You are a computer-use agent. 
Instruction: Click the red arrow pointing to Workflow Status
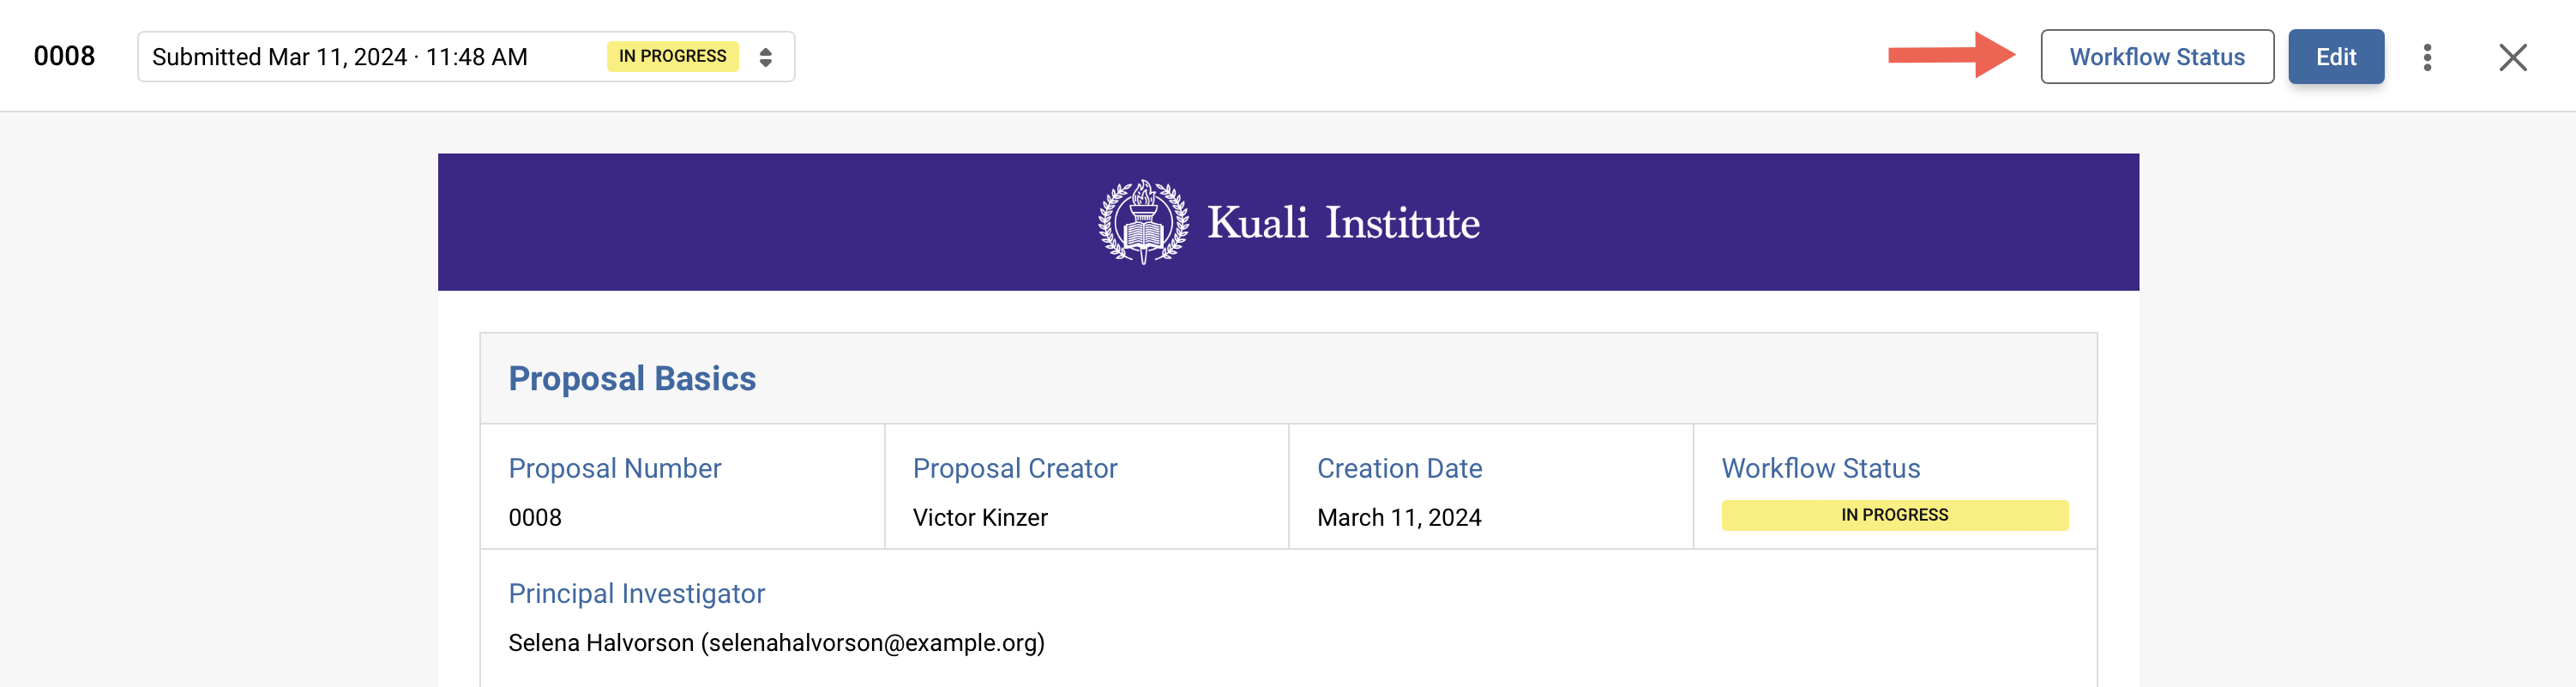1949,55
